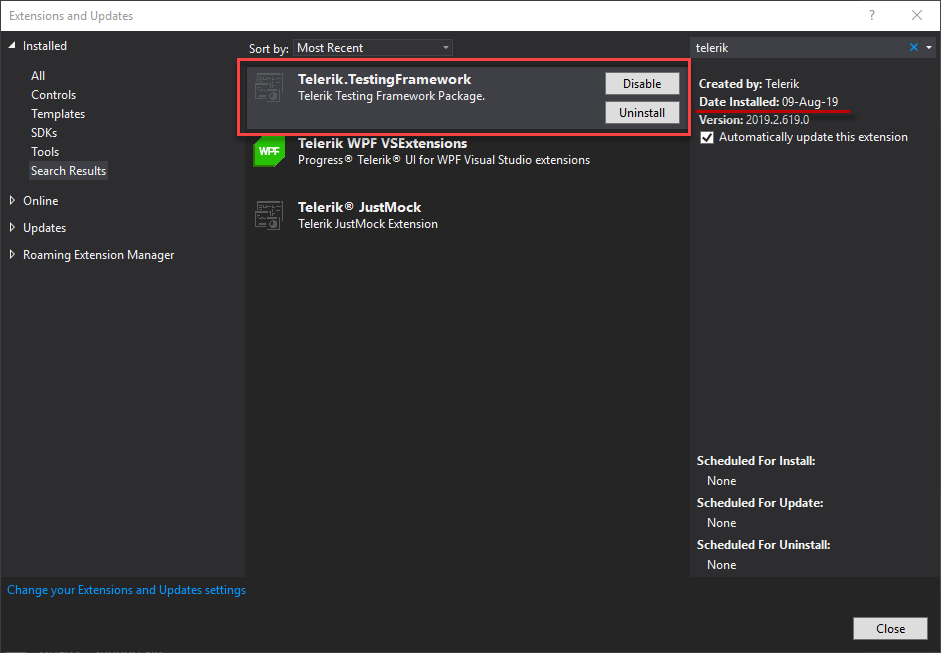Clear the search box with the X icon
Viewport: 941px width, 653px height.
point(914,47)
